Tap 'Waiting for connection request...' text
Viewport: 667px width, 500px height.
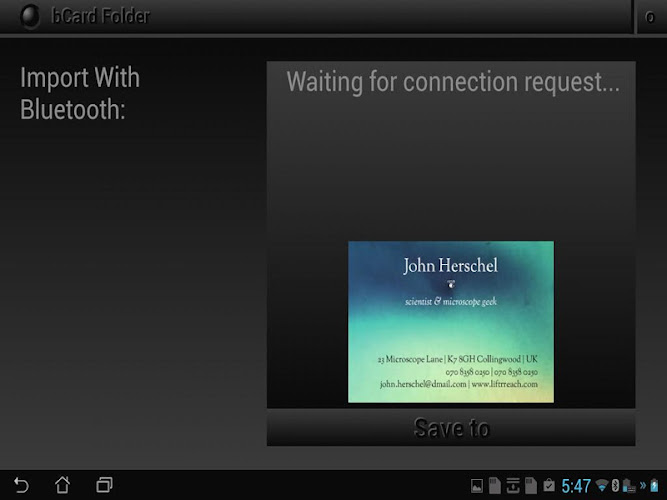(453, 82)
